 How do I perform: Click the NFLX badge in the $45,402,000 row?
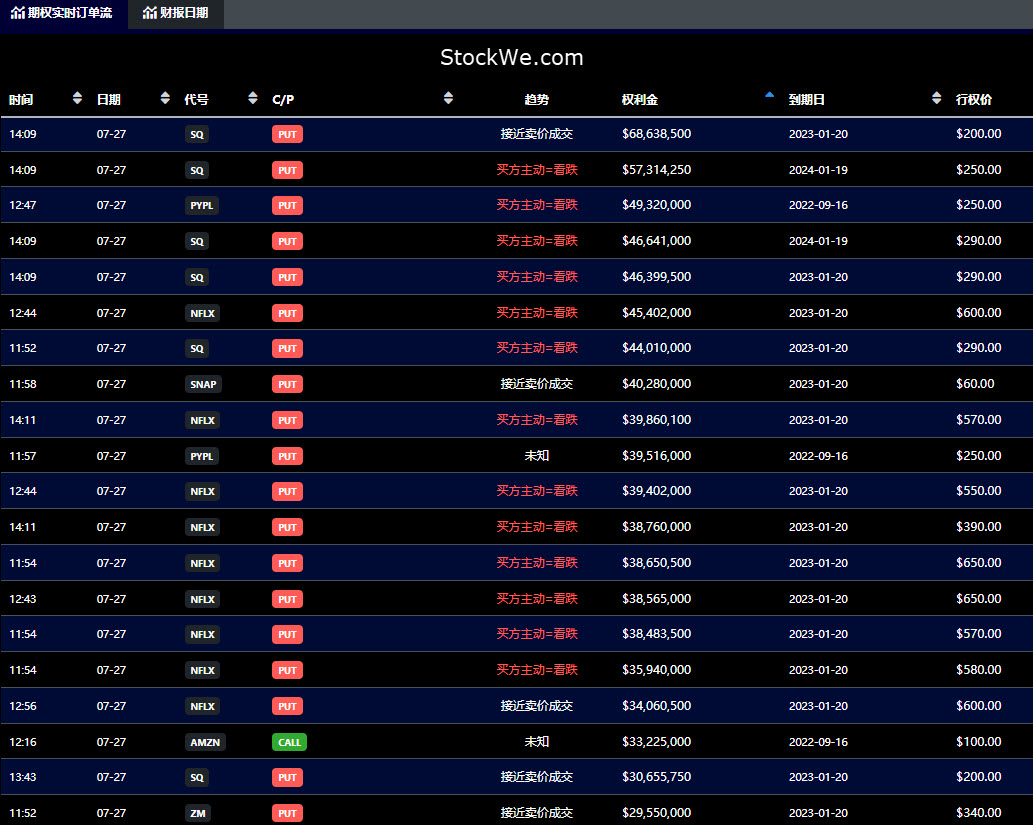click(202, 313)
